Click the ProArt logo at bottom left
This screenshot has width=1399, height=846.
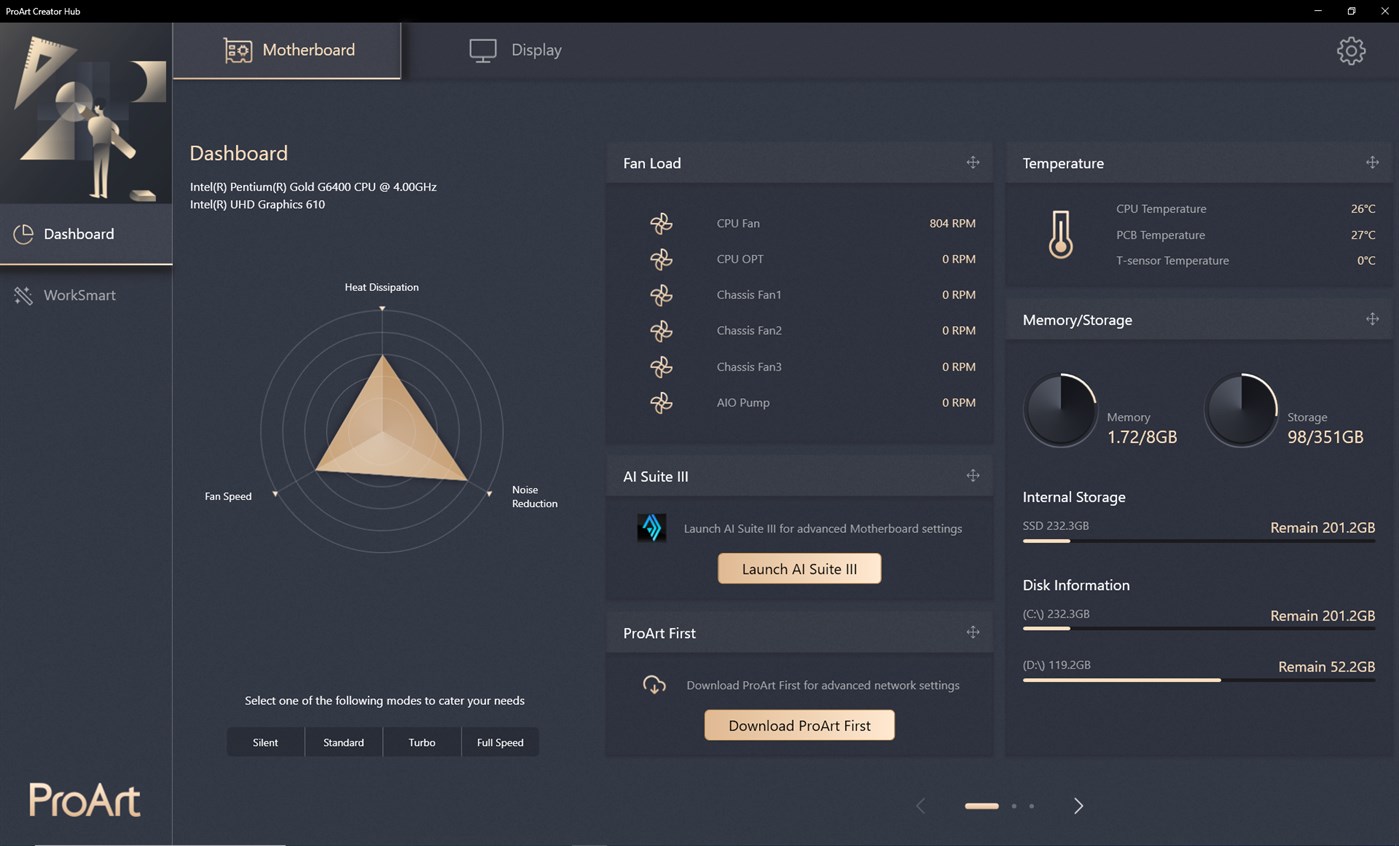[85, 800]
